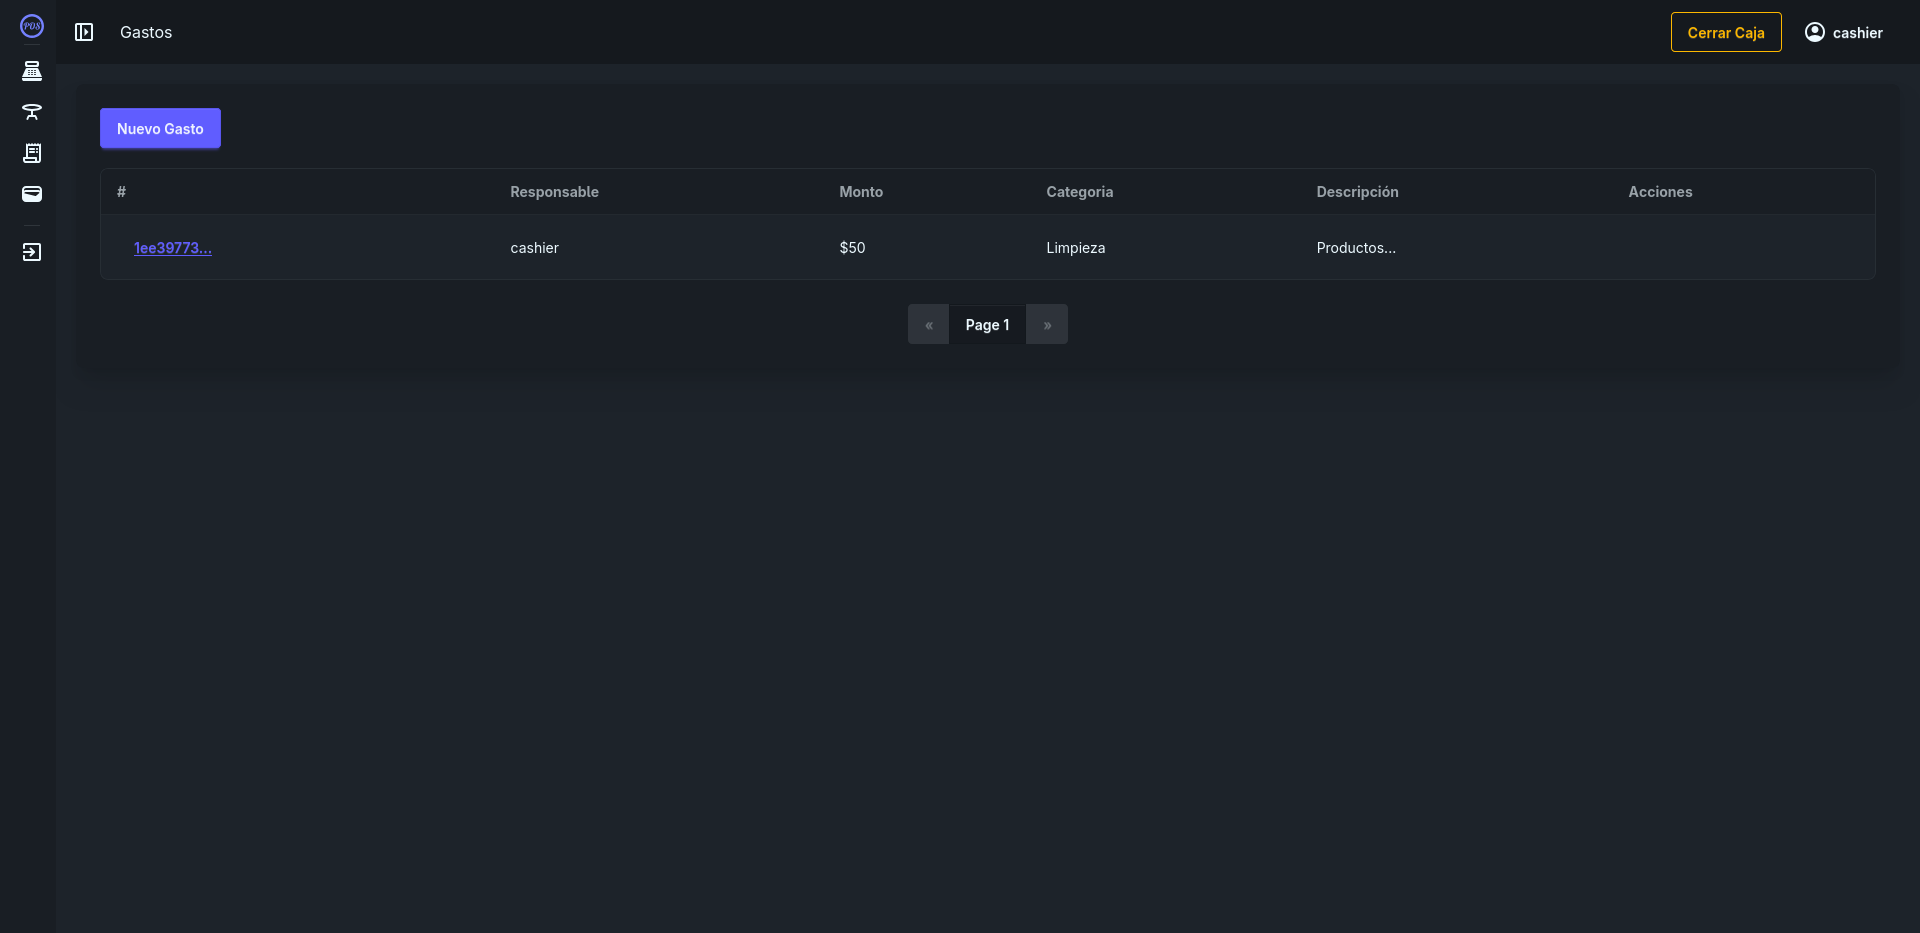Select the wallet icon in the sidebar
1920x933 pixels.
point(32,194)
